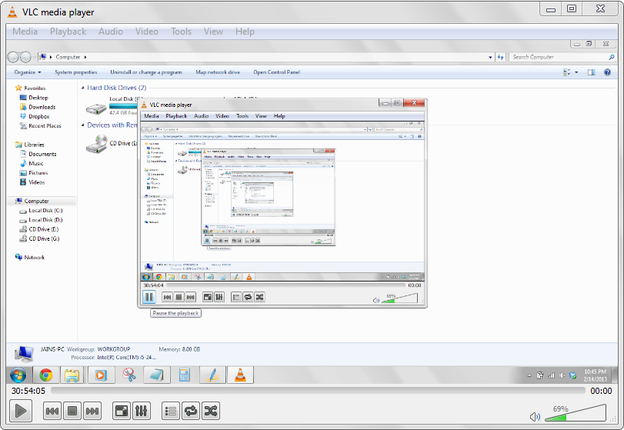Viewport: 624px width, 430px height.
Task: Toggle loop mode in outer VLC controls
Action: 191,411
